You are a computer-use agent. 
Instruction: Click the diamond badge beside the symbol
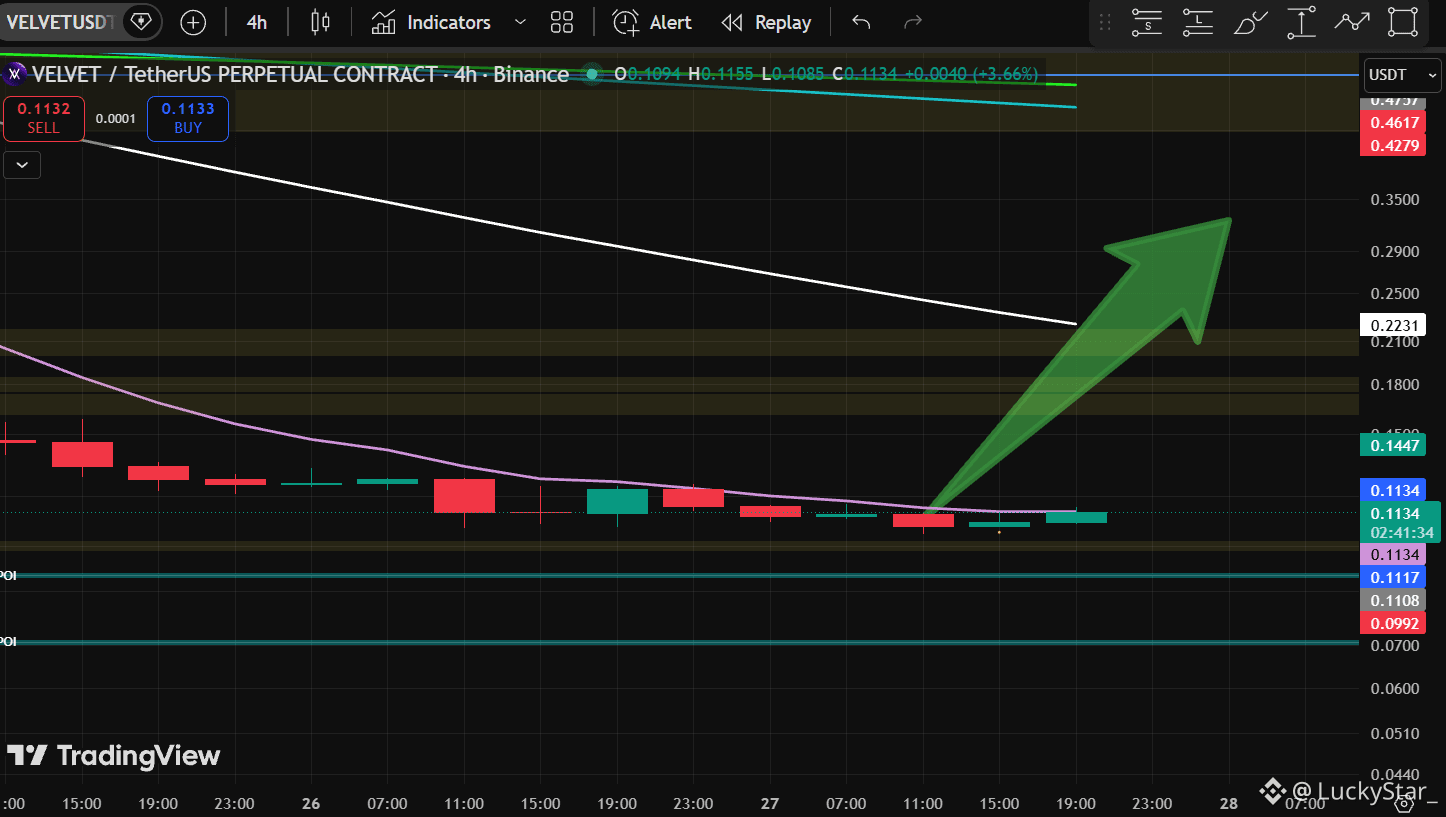[x=141, y=21]
